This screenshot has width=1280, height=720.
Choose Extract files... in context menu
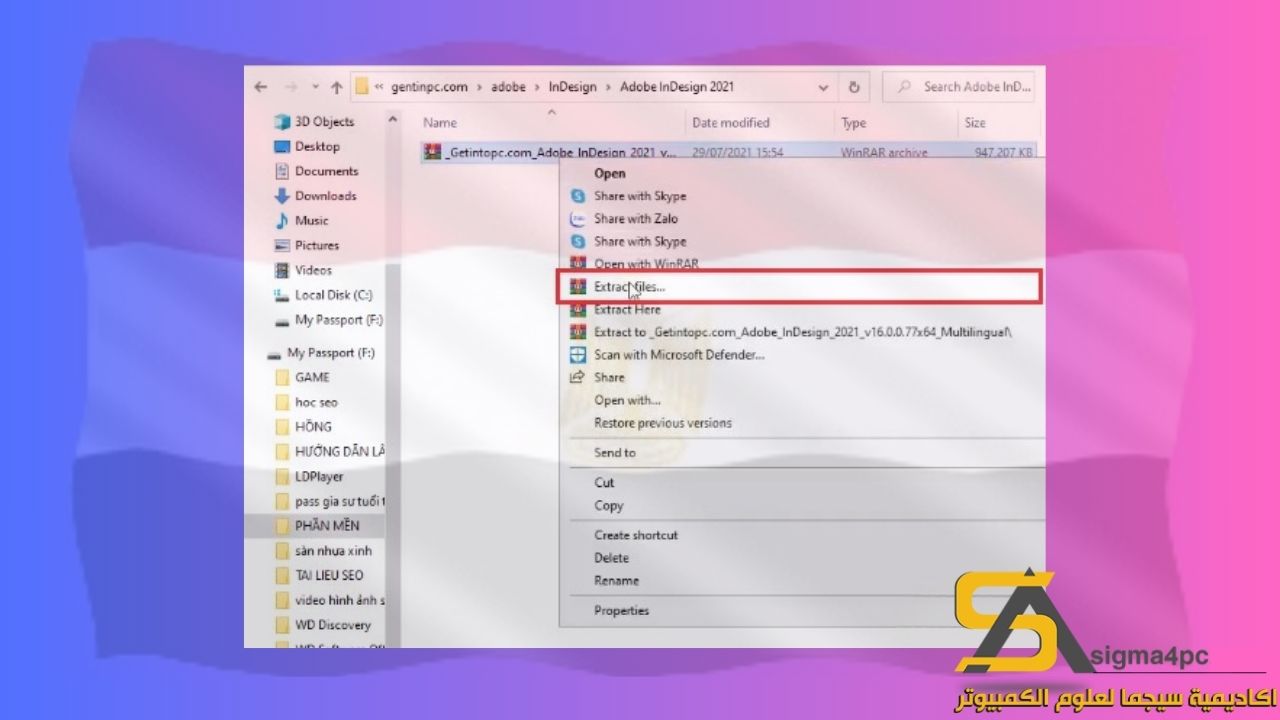pyautogui.click(x=800, y=287)
